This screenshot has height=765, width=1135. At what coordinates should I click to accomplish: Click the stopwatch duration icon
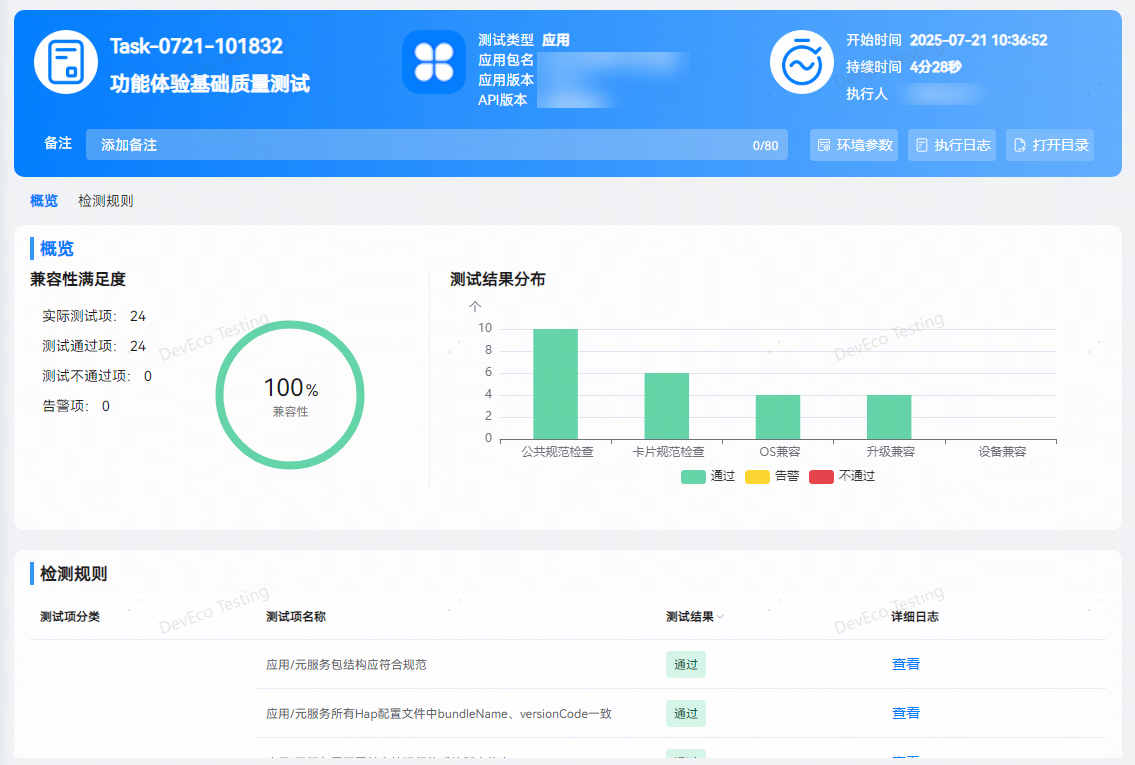(x=801, y=62)
